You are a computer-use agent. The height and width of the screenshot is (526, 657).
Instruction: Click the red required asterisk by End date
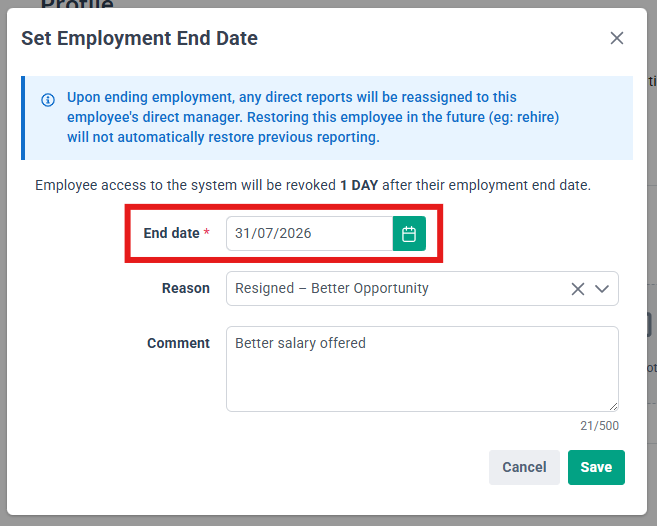tap(207, 232)
